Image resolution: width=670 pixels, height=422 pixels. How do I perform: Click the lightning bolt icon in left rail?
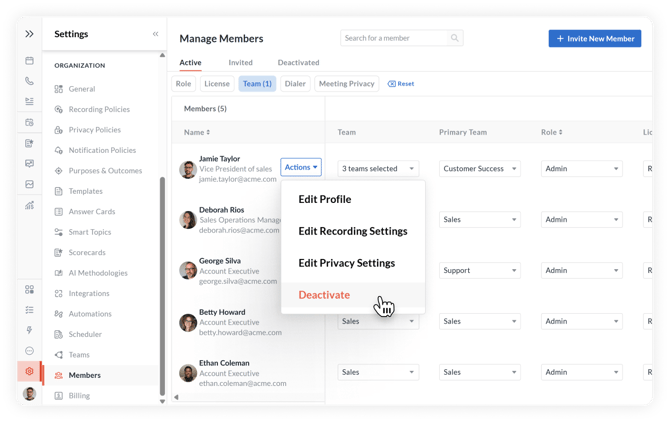pos(29,330)
